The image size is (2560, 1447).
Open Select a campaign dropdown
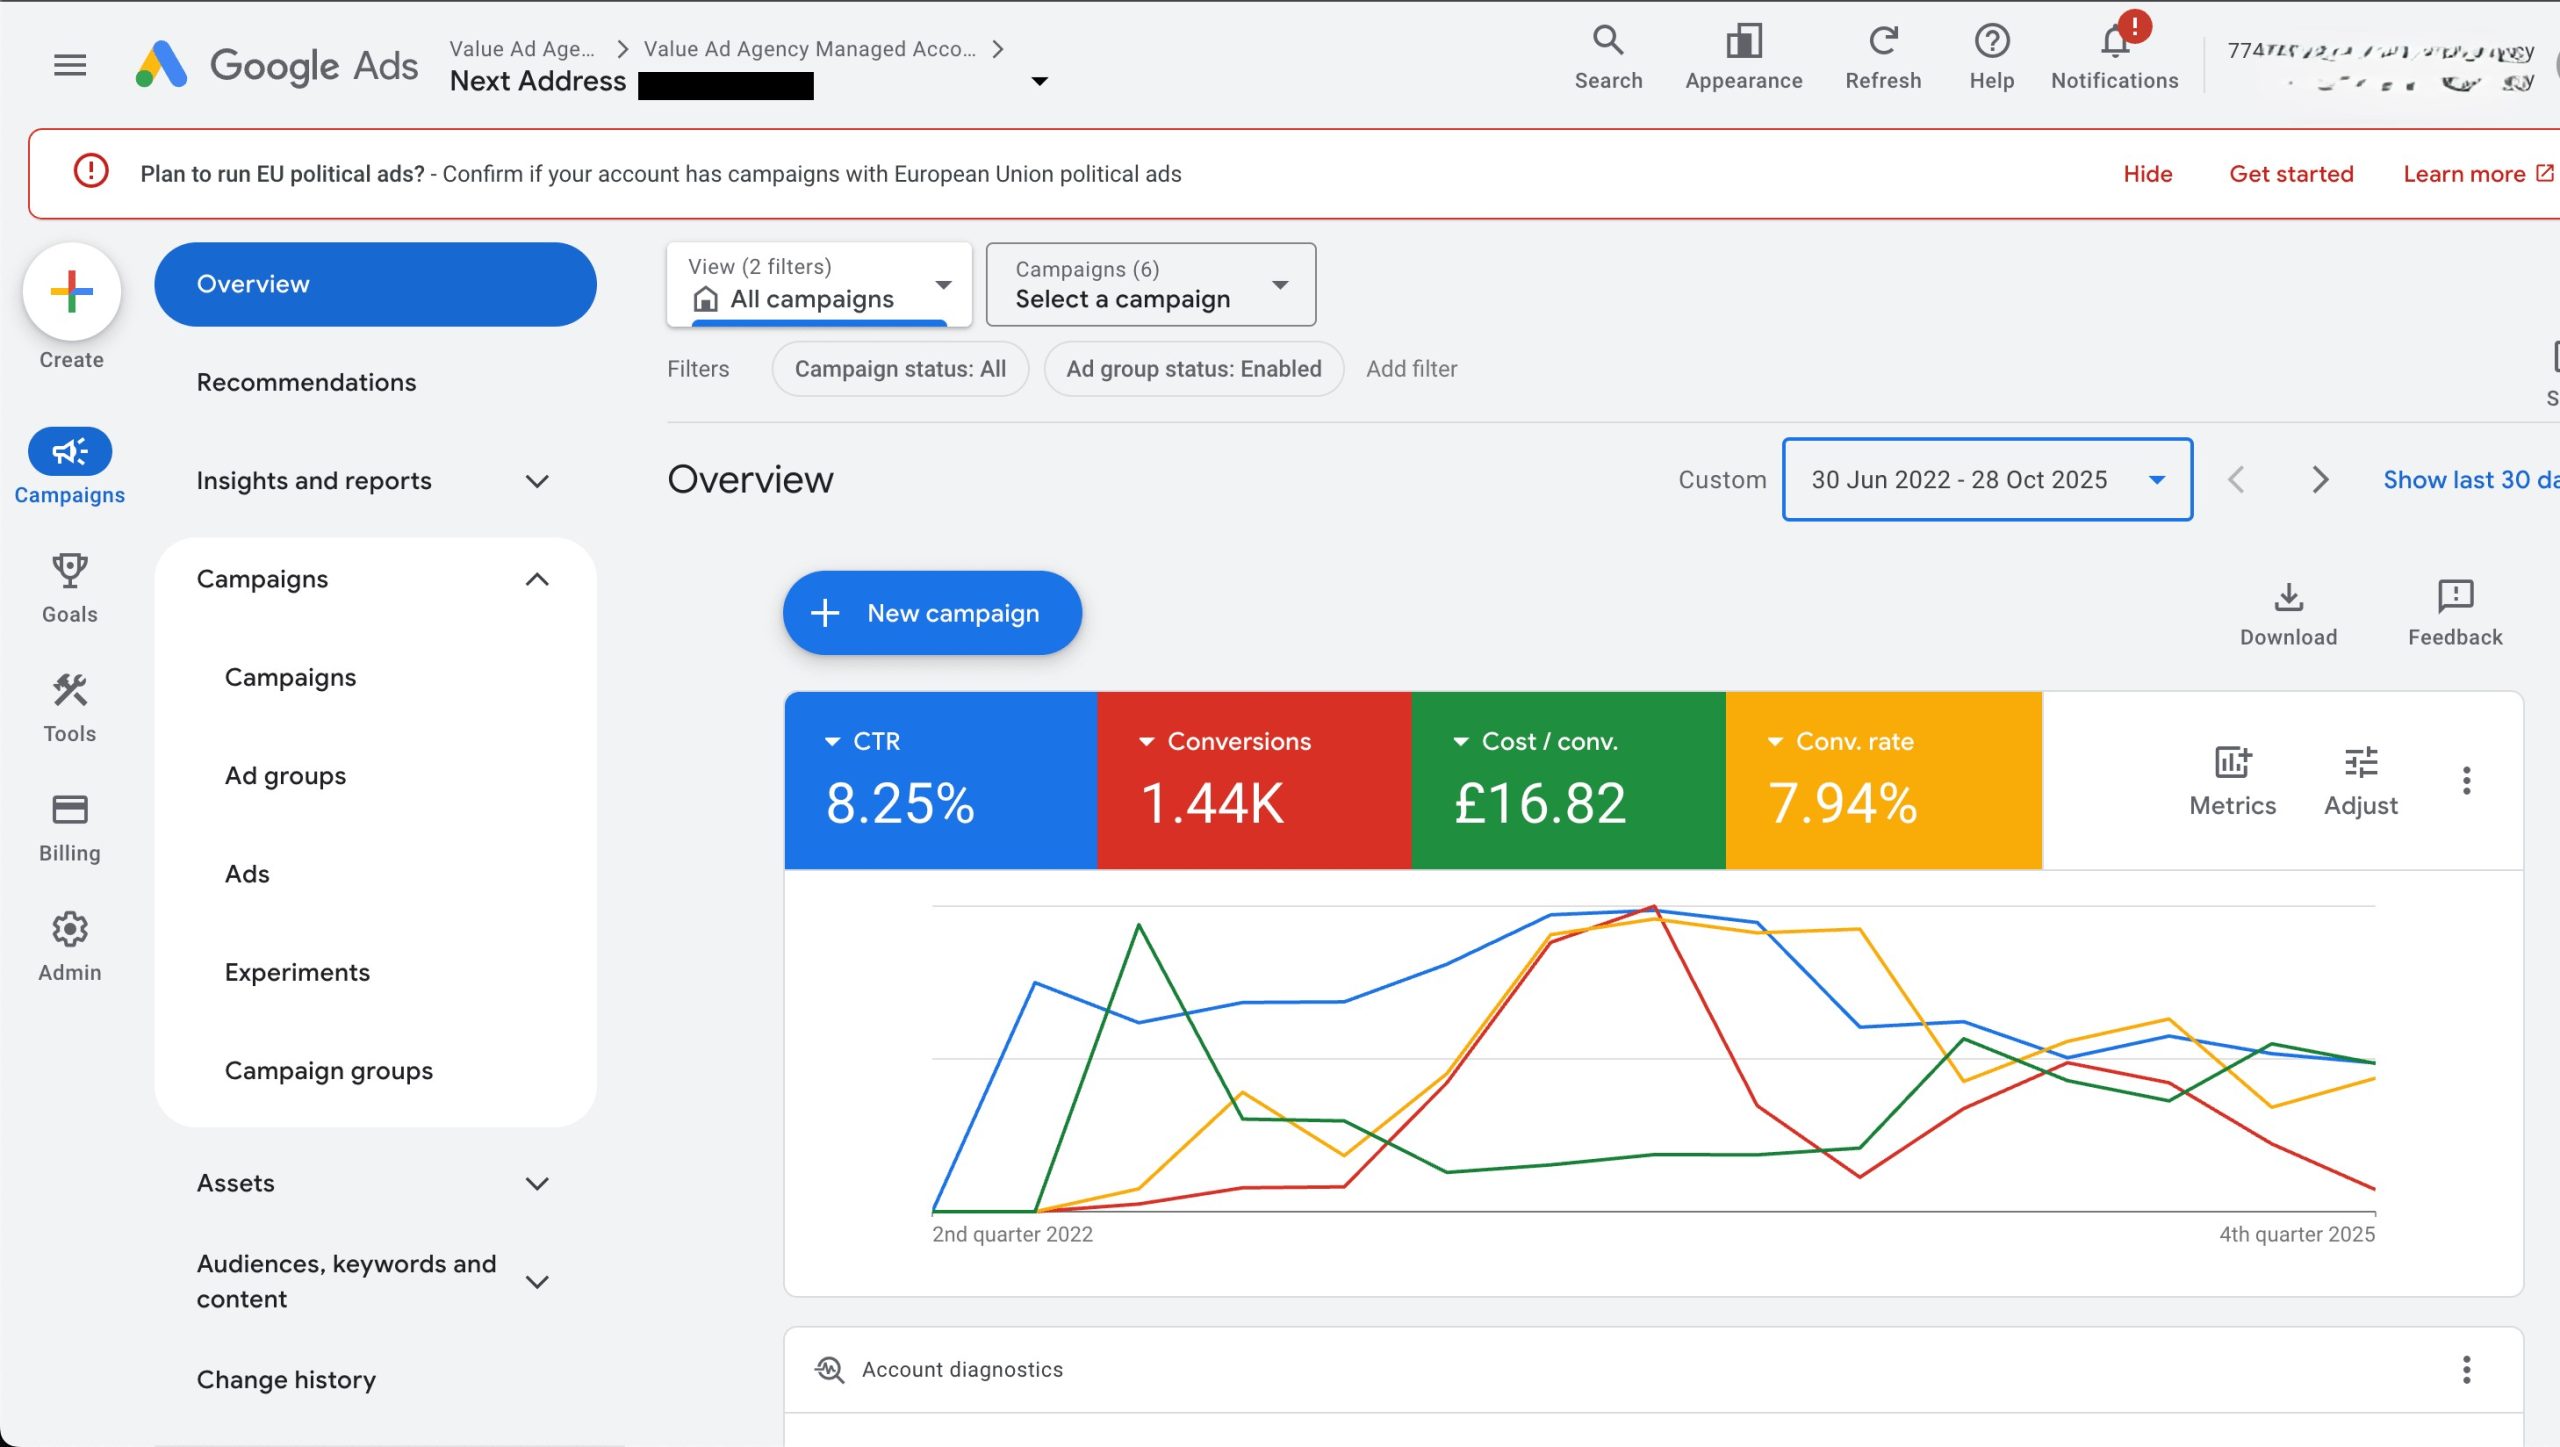tap(1150, 285)
